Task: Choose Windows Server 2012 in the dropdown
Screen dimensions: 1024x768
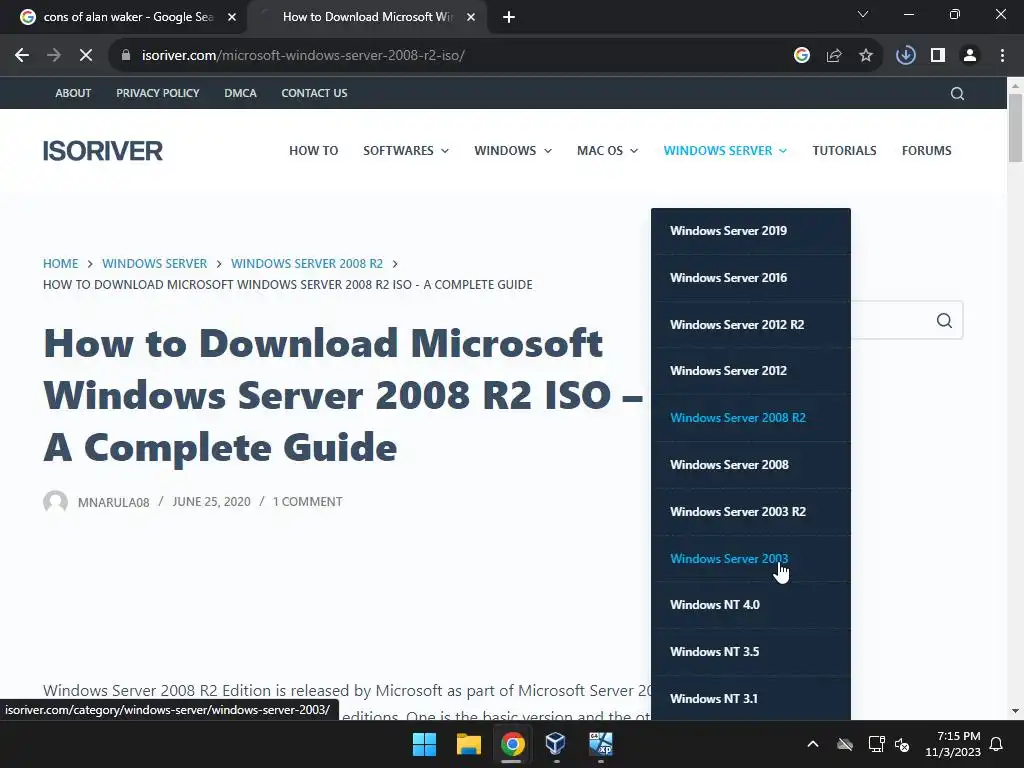Action: (751, 371)
